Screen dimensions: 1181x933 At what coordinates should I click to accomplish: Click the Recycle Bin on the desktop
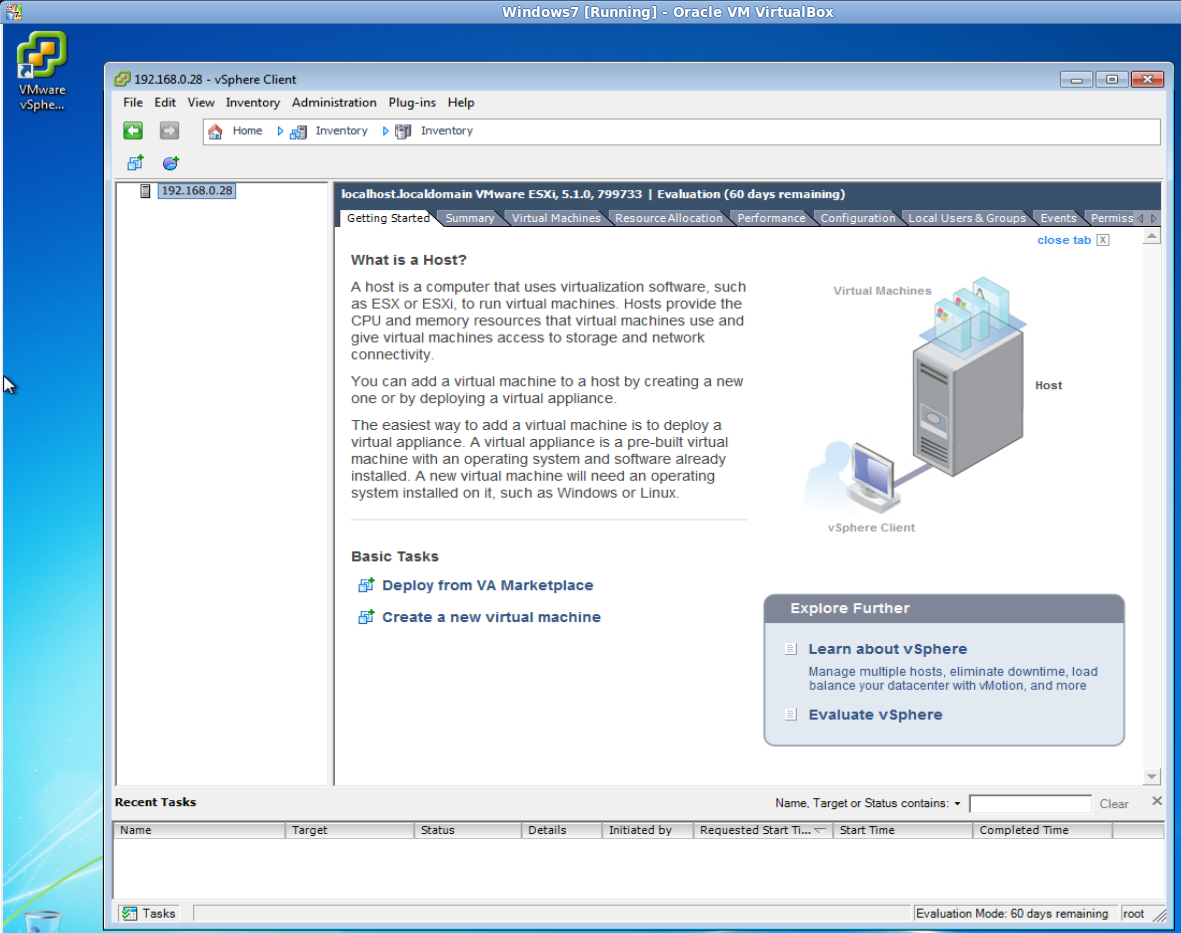pyautogui.click(x=42, y=920)
